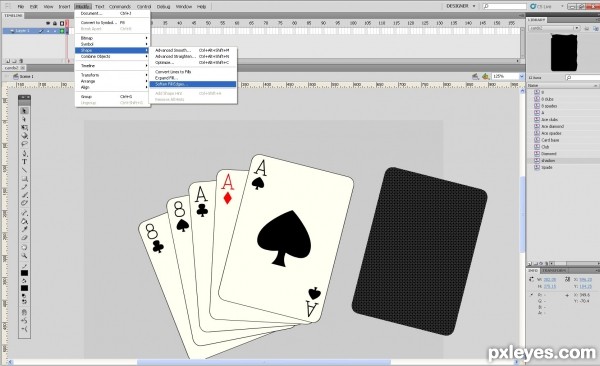Open the stage zoom percentage dropdown
Image resolution: width=600 pixels, height=366 pixels.
coord(521,77)
